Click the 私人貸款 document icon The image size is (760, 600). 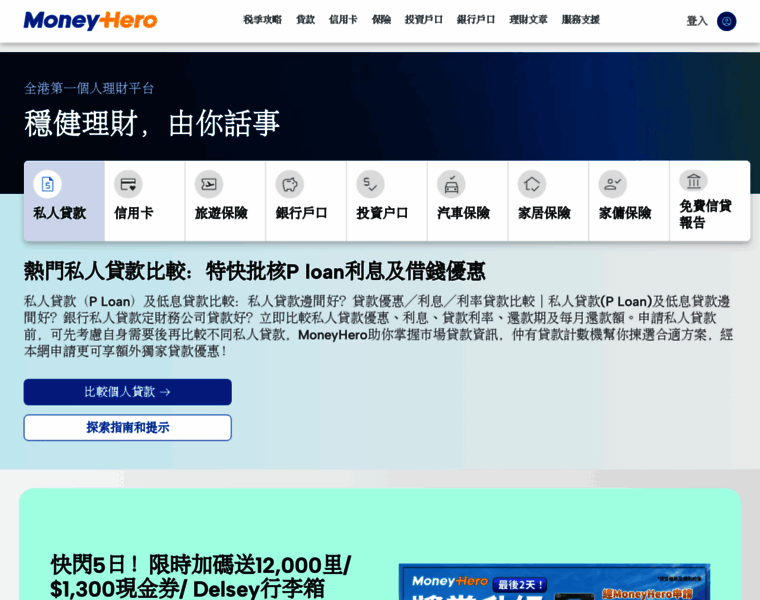[48, 184]
